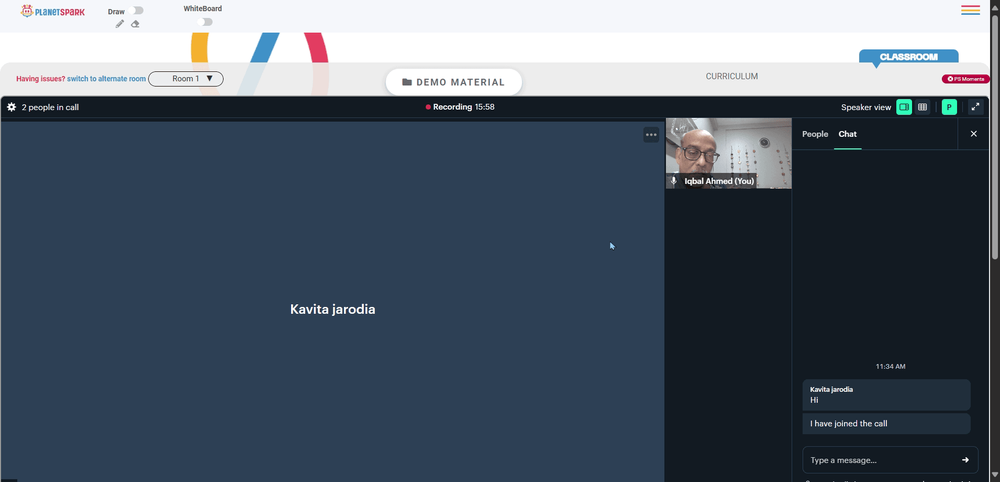
Task: Close the chat side panel
Action: point(973,134)
